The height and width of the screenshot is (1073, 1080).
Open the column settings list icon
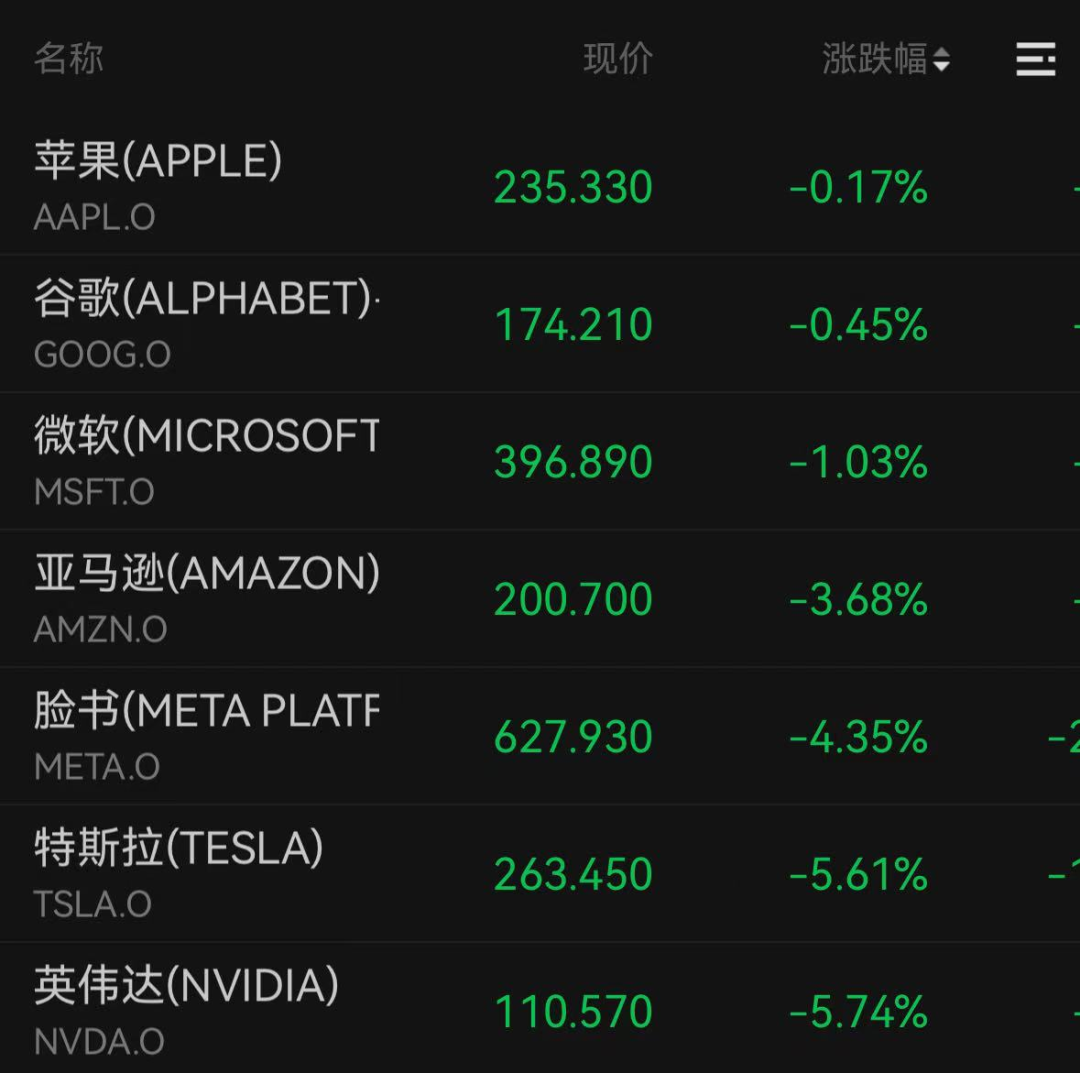pyautogui.click(x=1035, y=60)
